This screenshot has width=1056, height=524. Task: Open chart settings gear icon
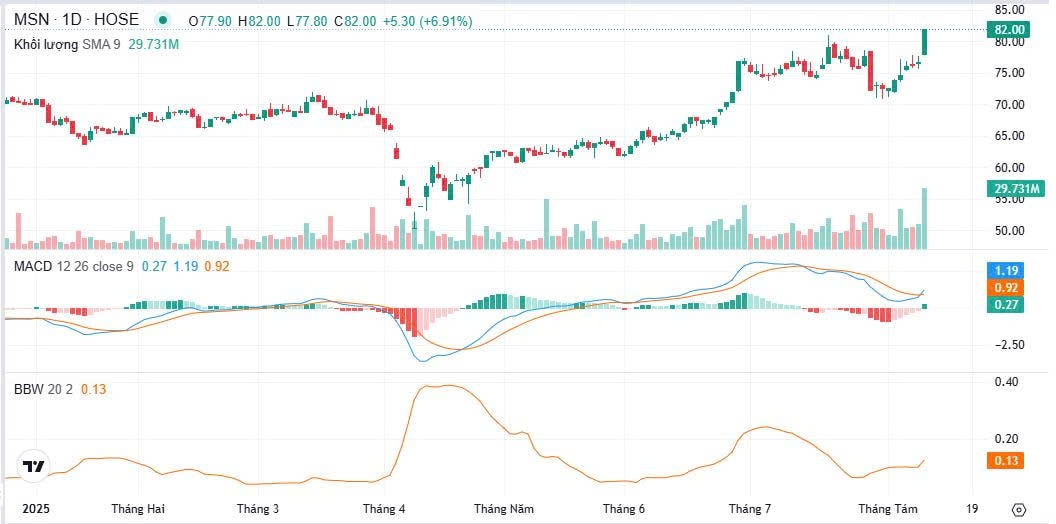1019,509
